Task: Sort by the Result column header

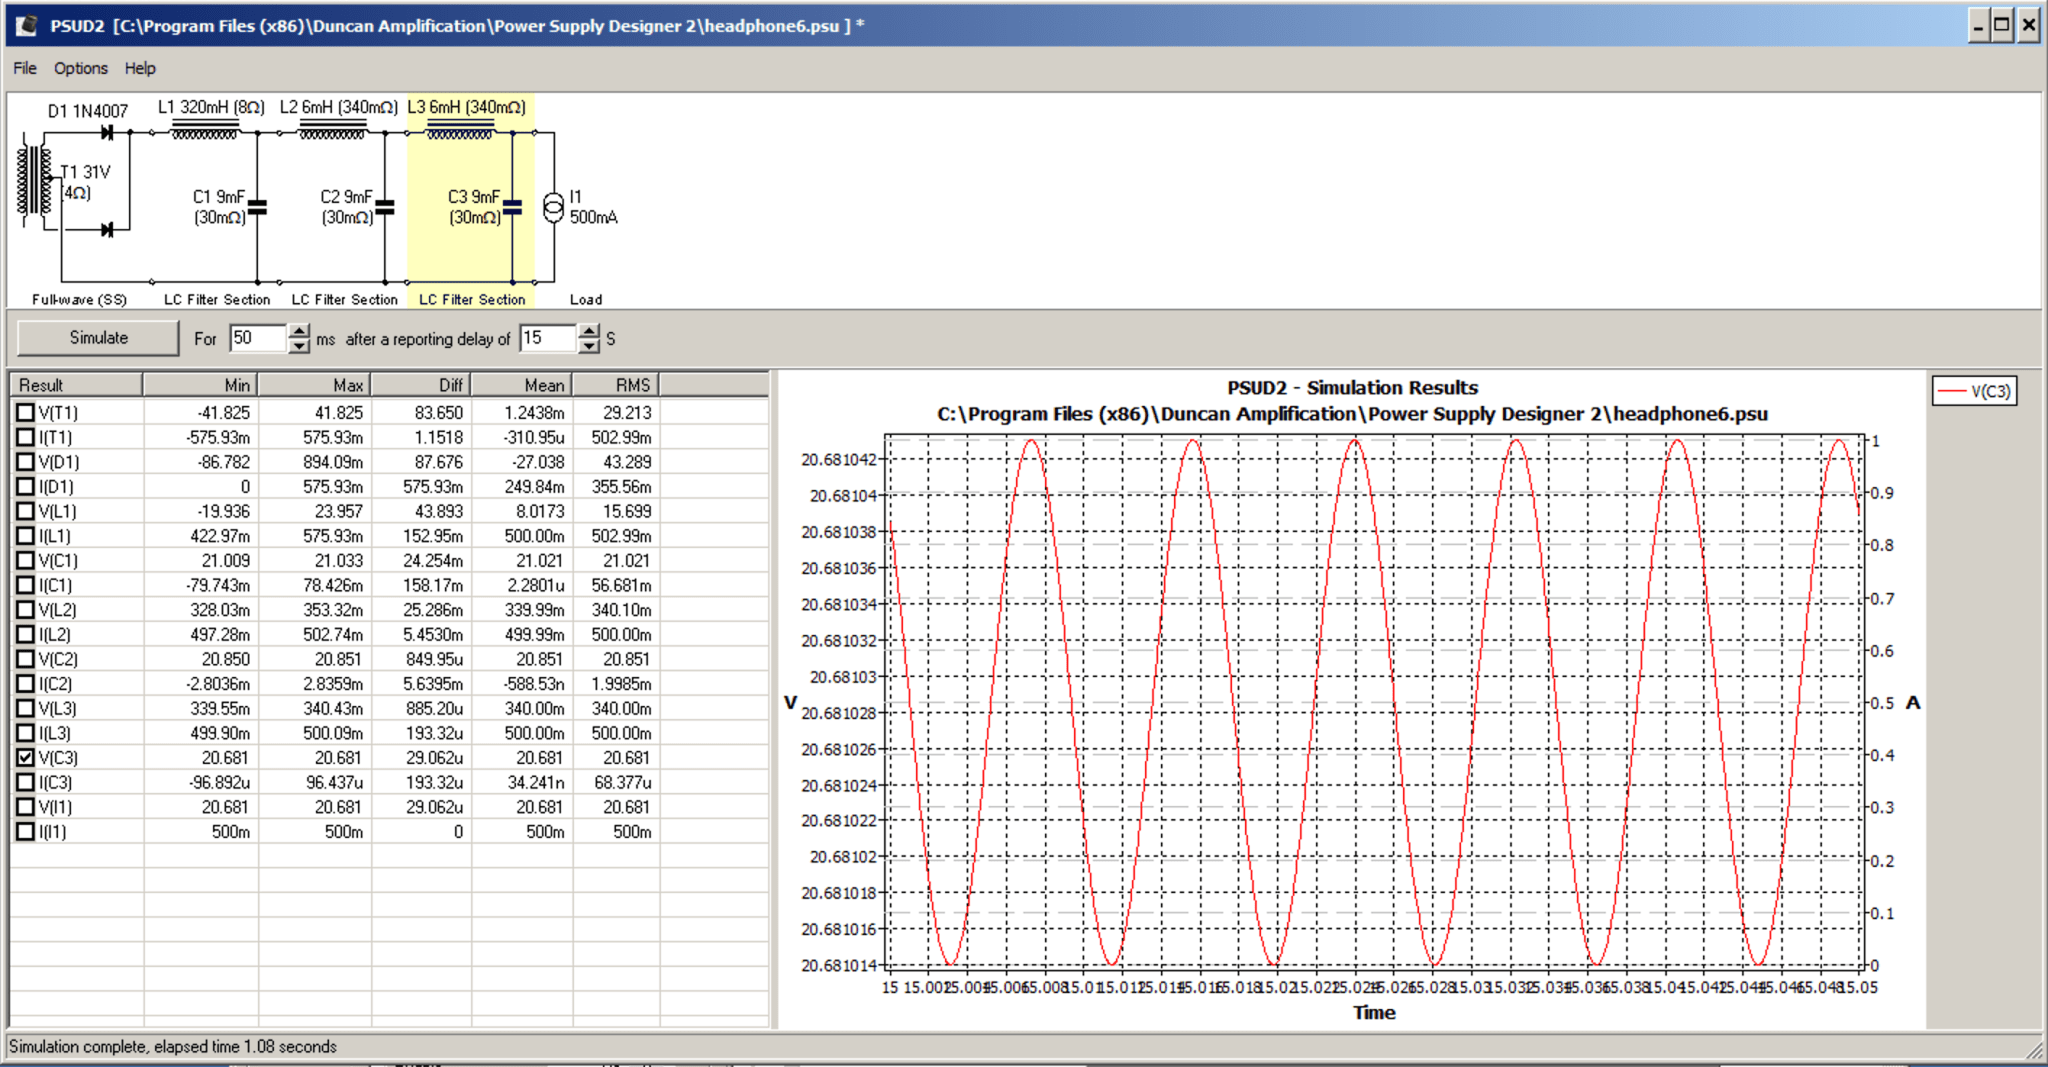Action: coord(77,385)
